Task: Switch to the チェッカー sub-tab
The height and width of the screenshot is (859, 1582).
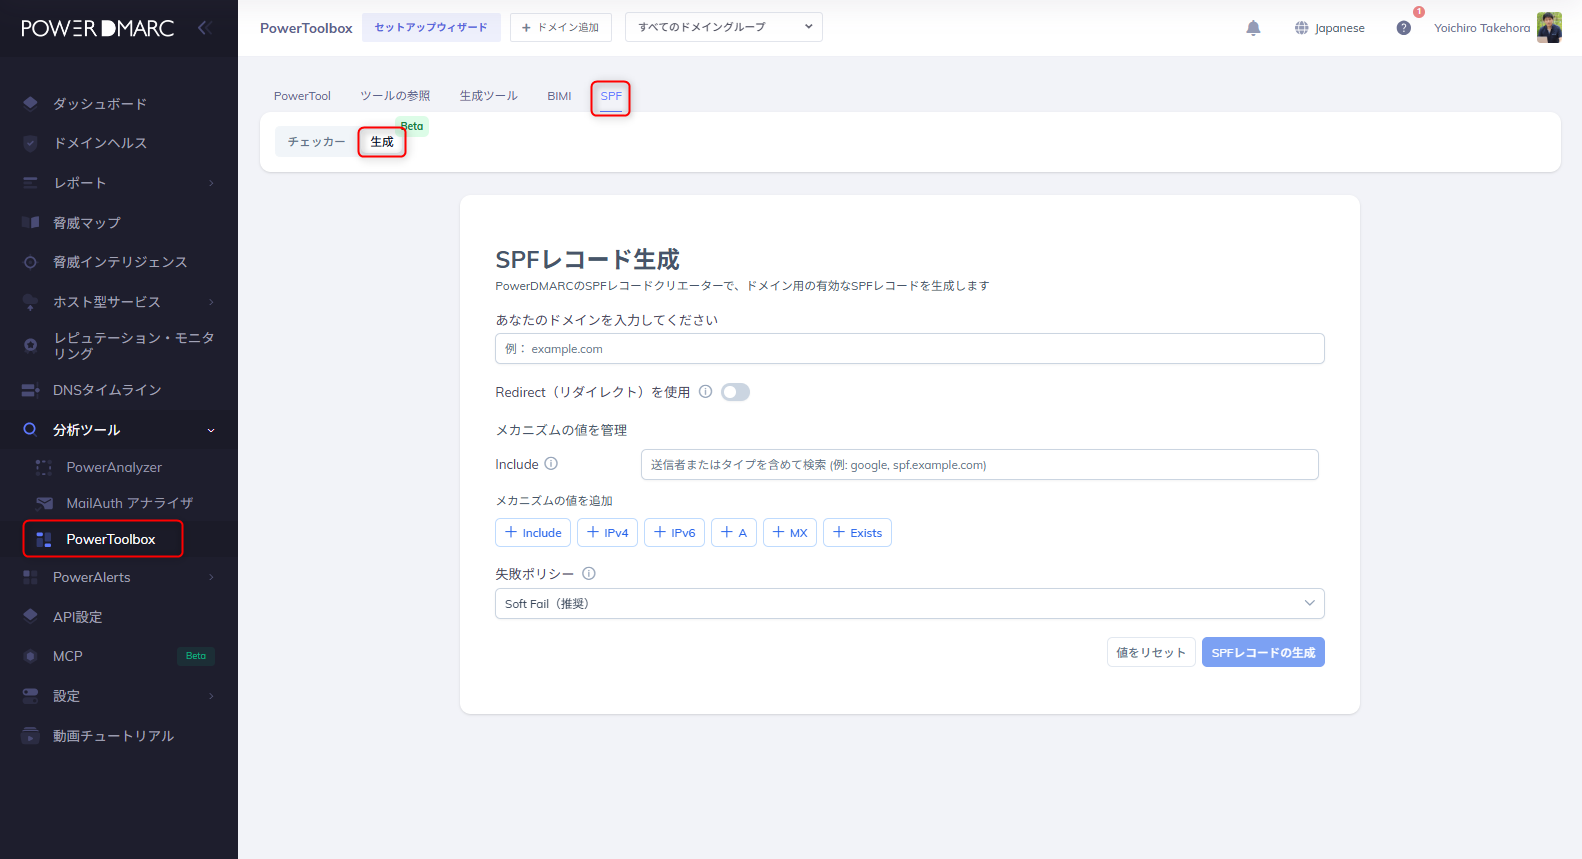Action: click(316, 142)
